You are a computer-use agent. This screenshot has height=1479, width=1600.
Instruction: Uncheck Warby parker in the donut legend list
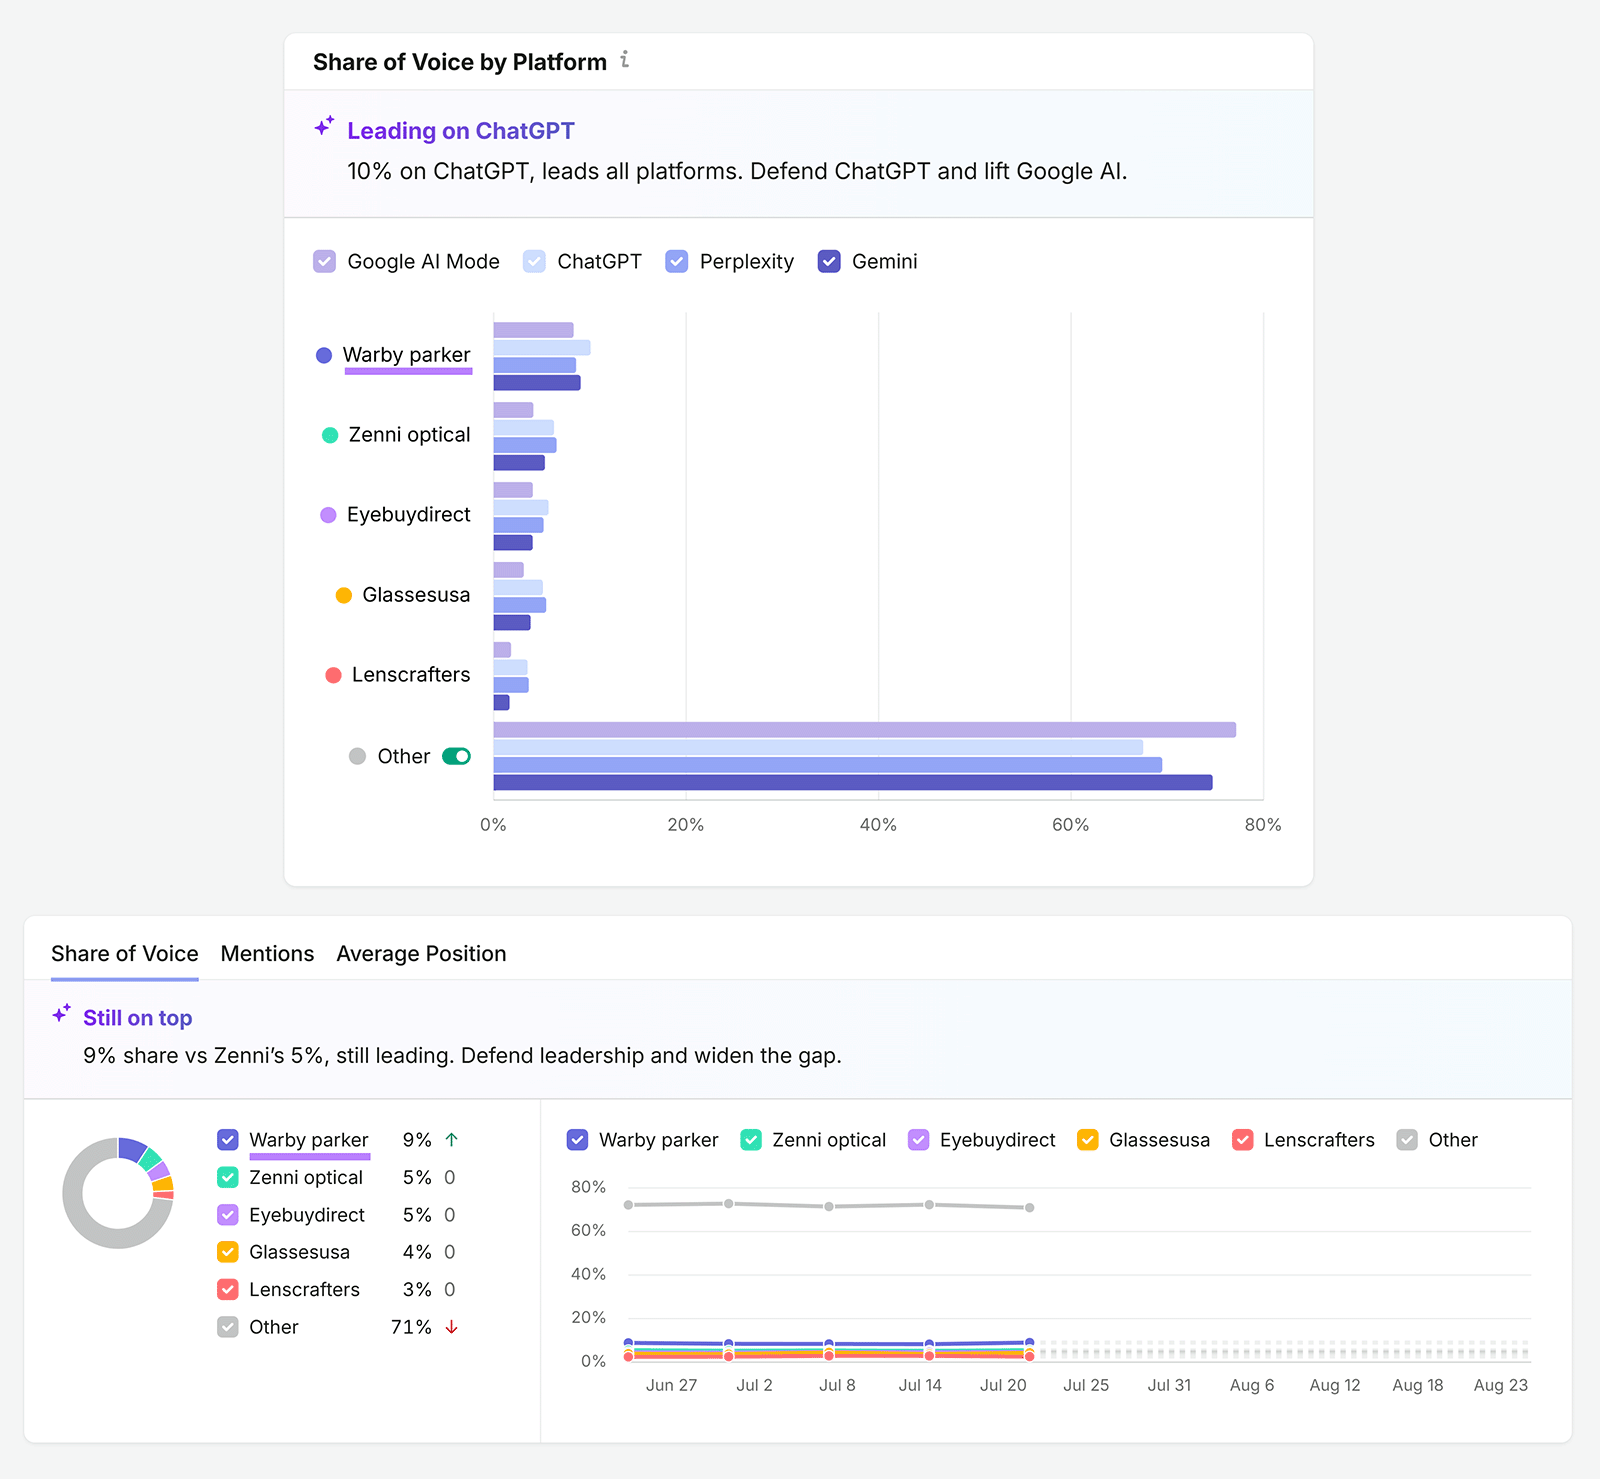(x=228, y=1140)
